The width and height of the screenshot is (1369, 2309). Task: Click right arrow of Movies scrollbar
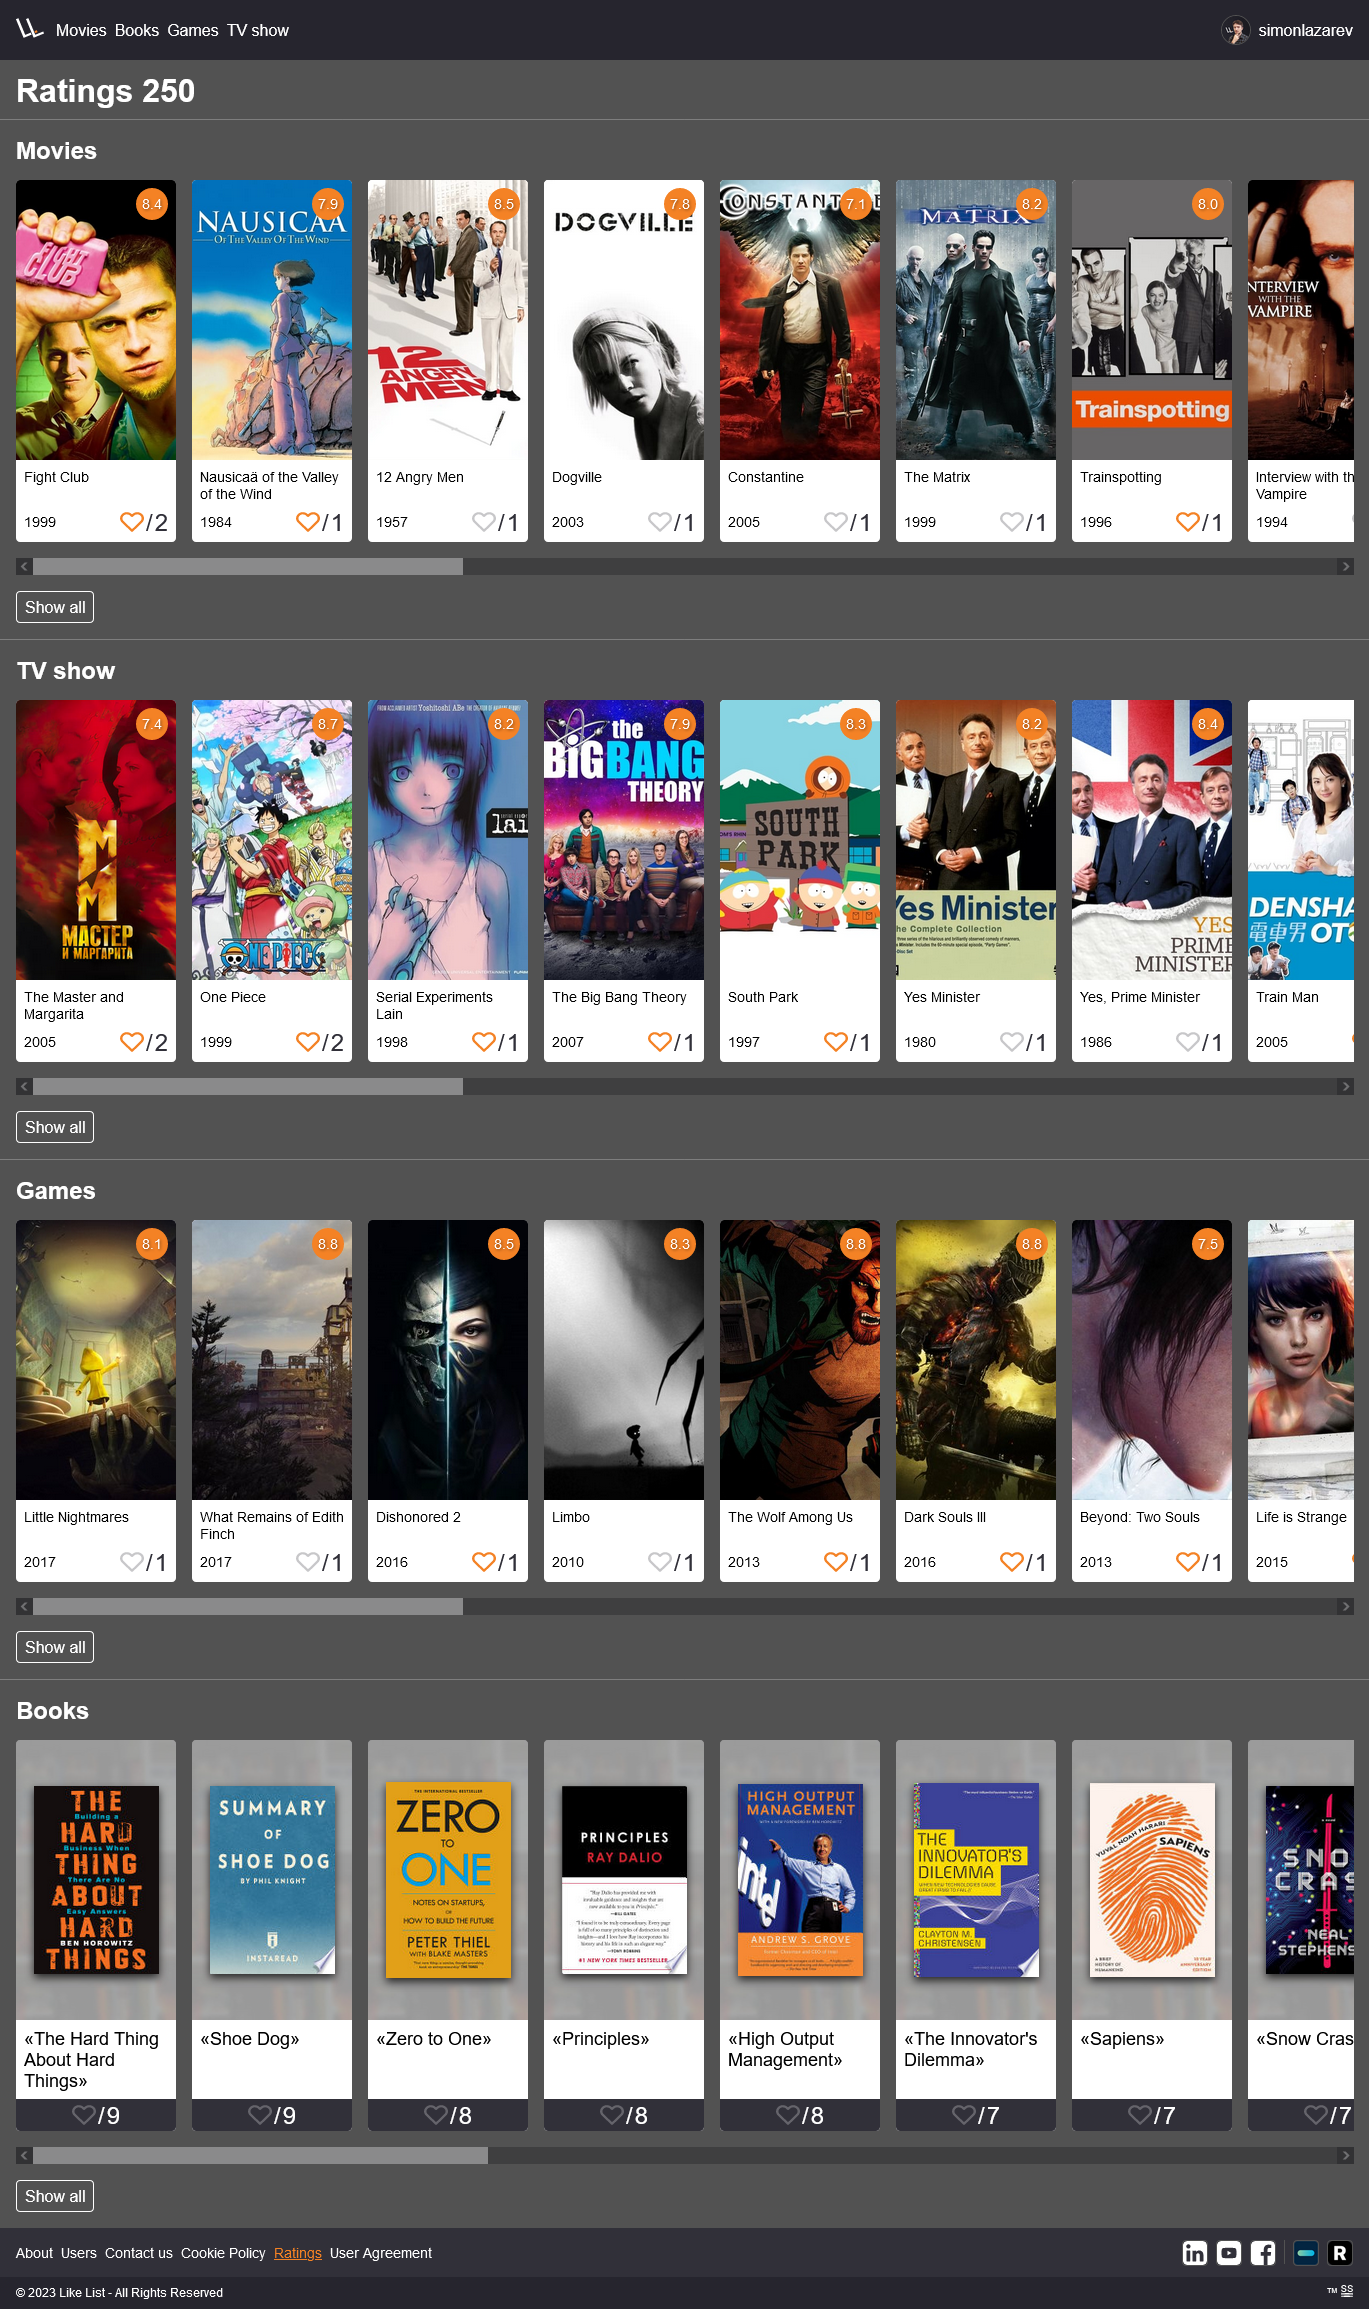[1345, 567]
